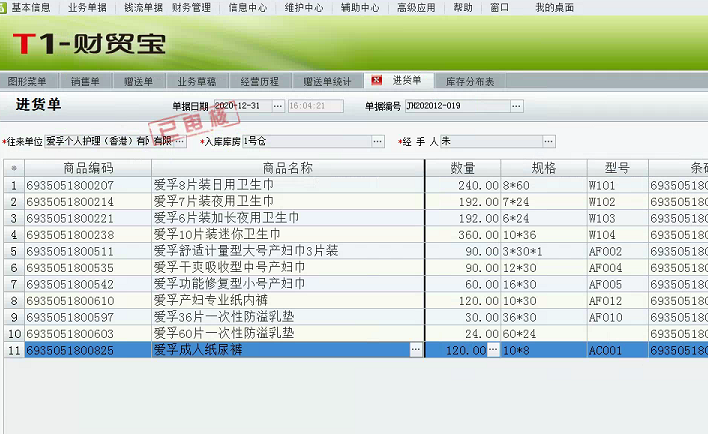Click the 往来单位 supplier field
Image resolution: width=708 pixels, height=434 pixels.
coord(109,141)
